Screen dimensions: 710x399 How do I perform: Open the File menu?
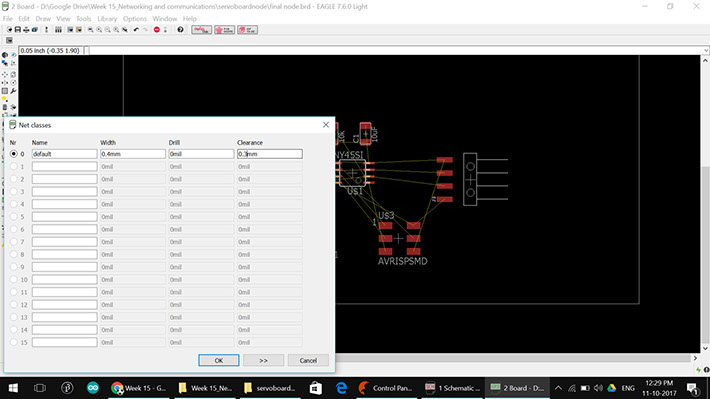[x=8, y=19]
